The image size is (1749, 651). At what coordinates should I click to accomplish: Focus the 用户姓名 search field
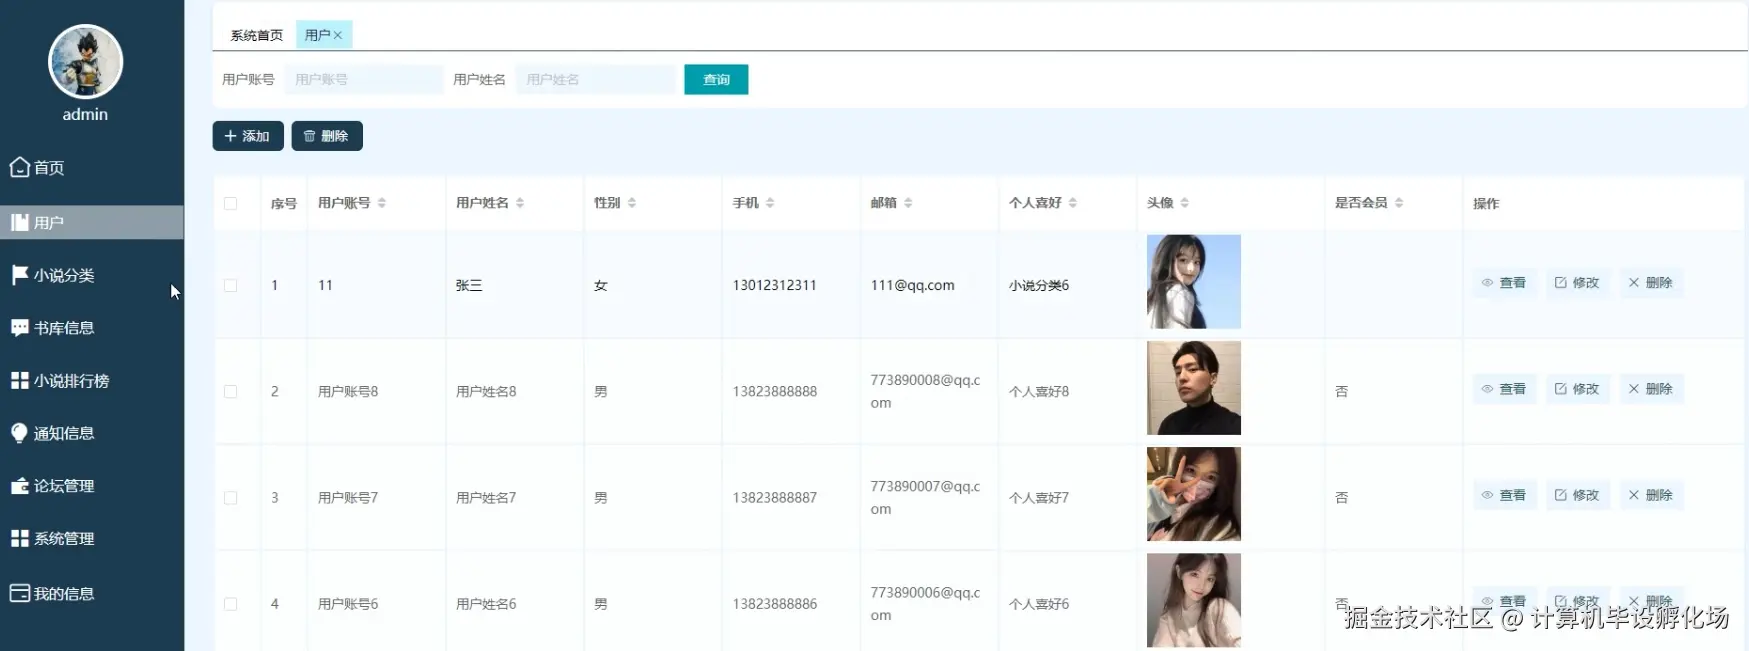[595, 79]
